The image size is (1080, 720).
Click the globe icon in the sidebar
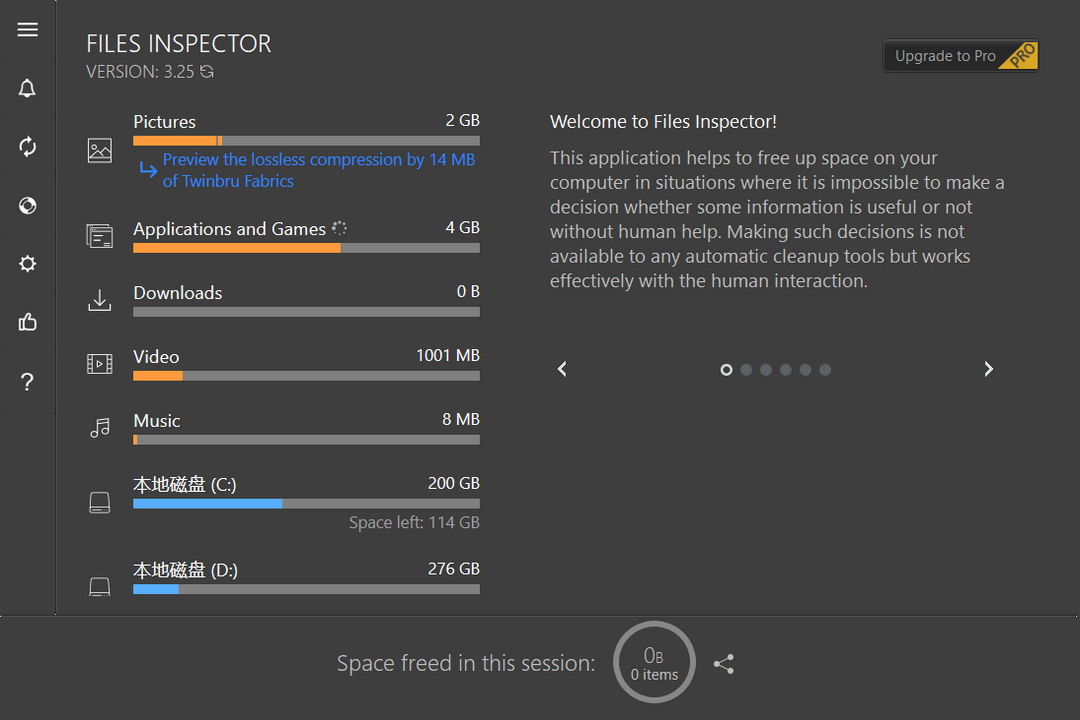tap(28, 206)
